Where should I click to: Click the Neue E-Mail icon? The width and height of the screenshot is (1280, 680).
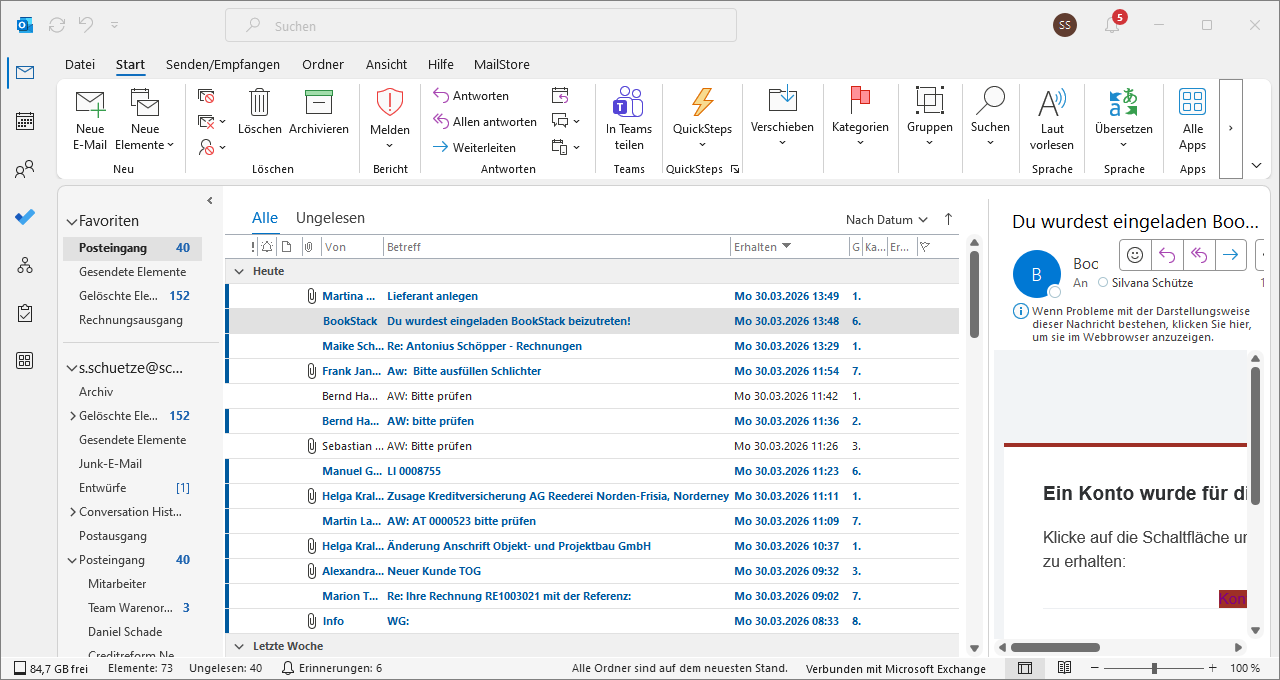click(x=90, y=103)
